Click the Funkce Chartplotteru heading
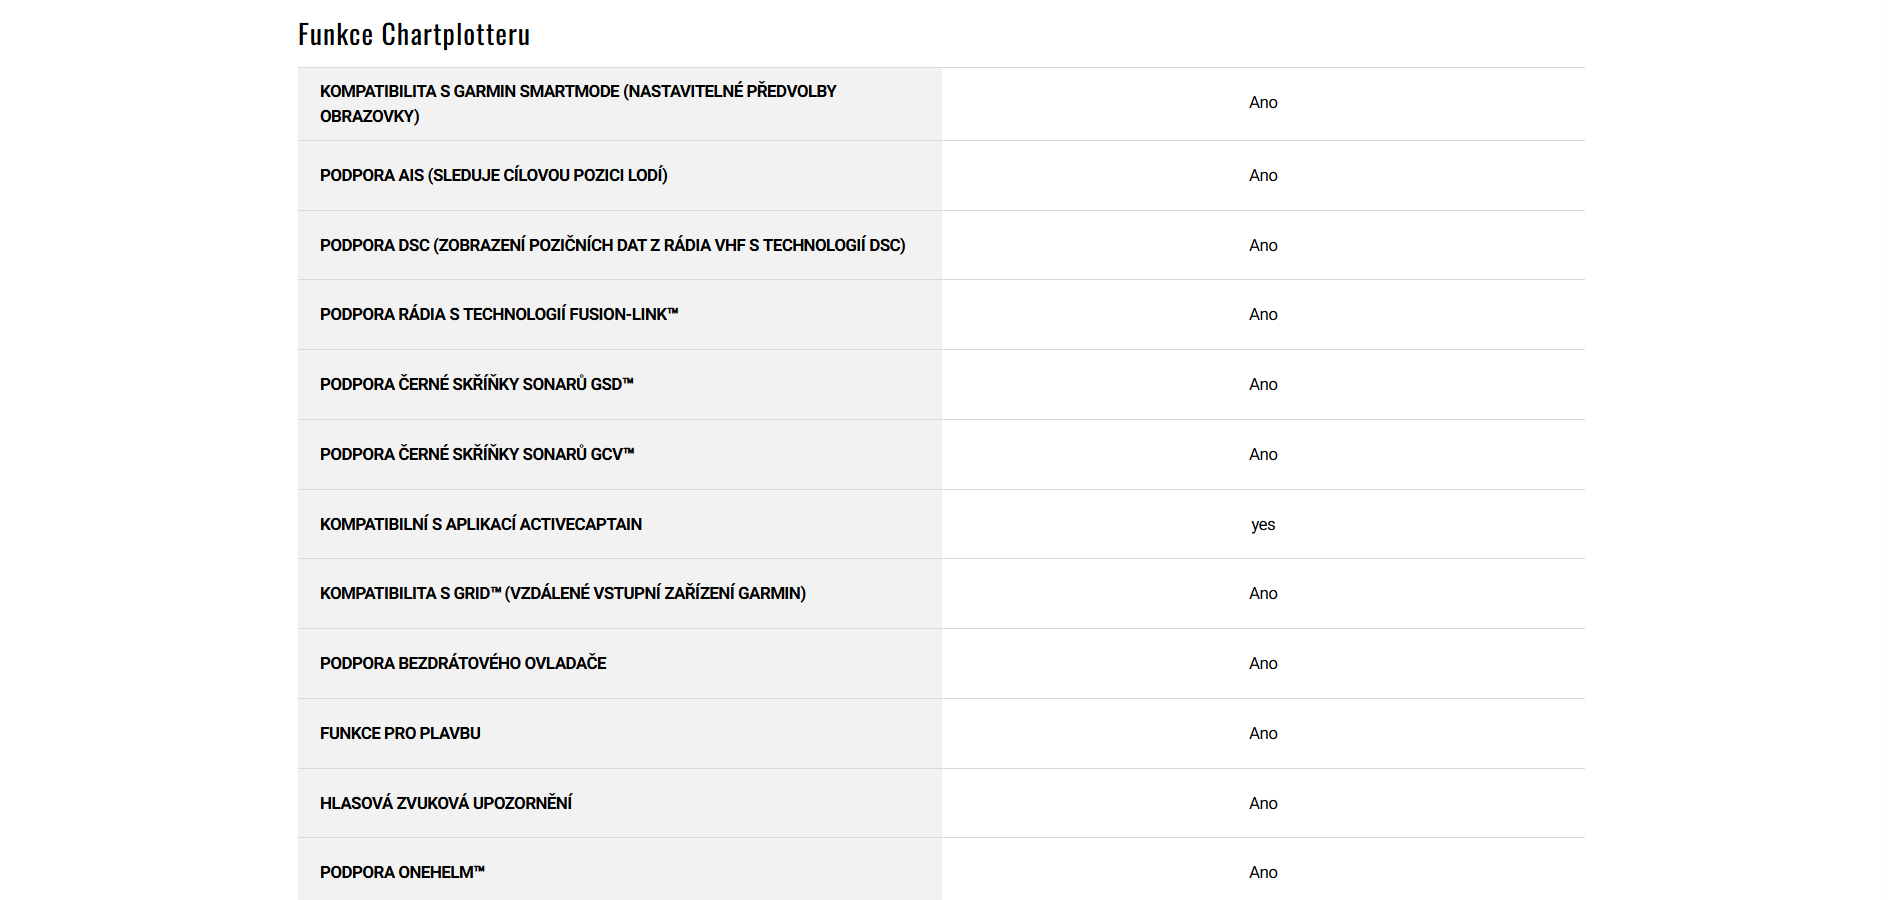Viewport: 1888px width, 900px height. point(414,35)
